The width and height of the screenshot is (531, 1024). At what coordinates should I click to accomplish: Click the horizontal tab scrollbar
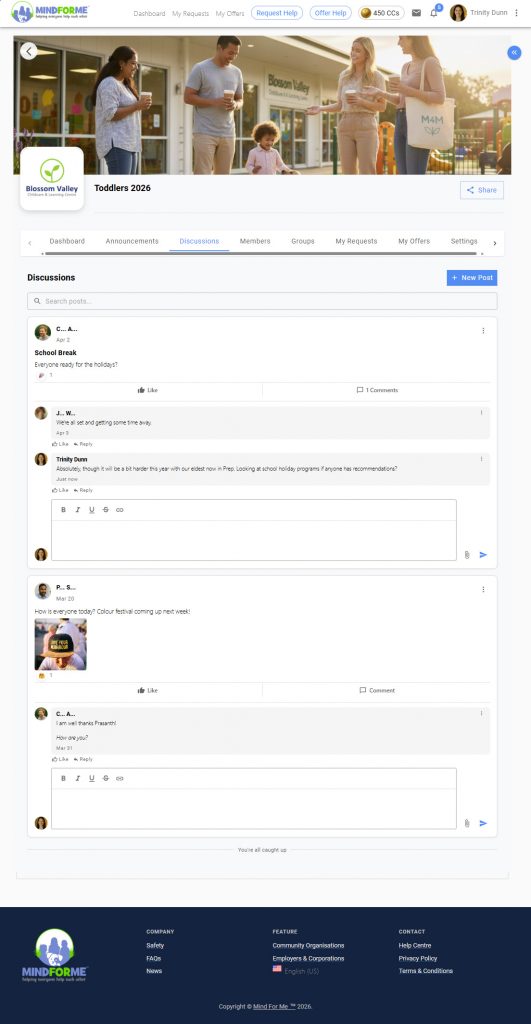262,253
